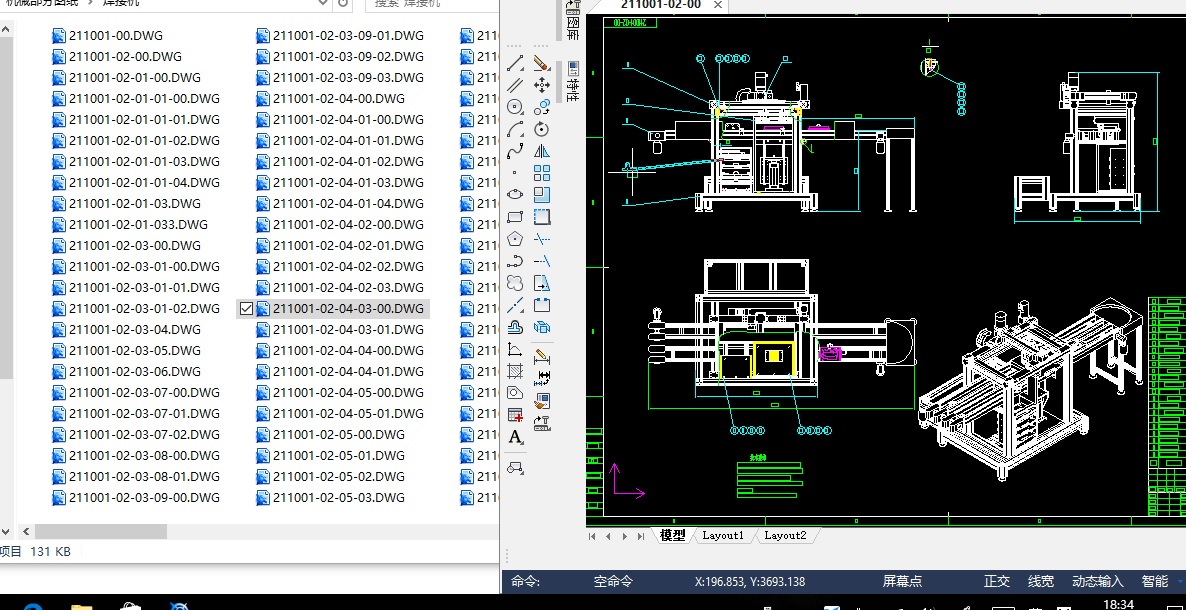
Task: Open the 特性 properties side panel tab
Action: click(x=574, y=82)
